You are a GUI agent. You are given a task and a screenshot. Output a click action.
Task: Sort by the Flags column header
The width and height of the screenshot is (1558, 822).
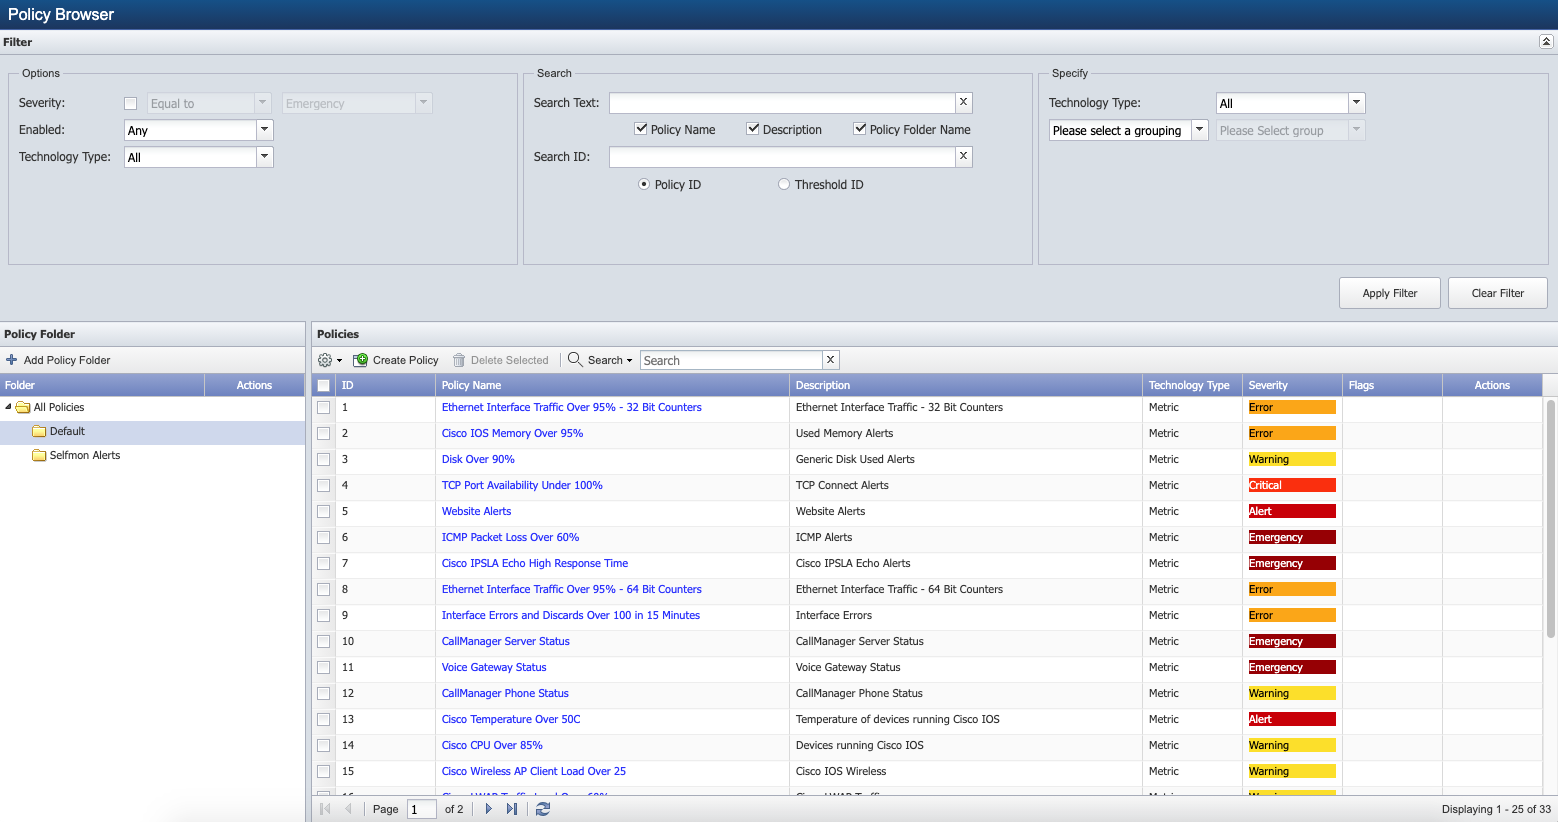click(x=1393, y=385)
